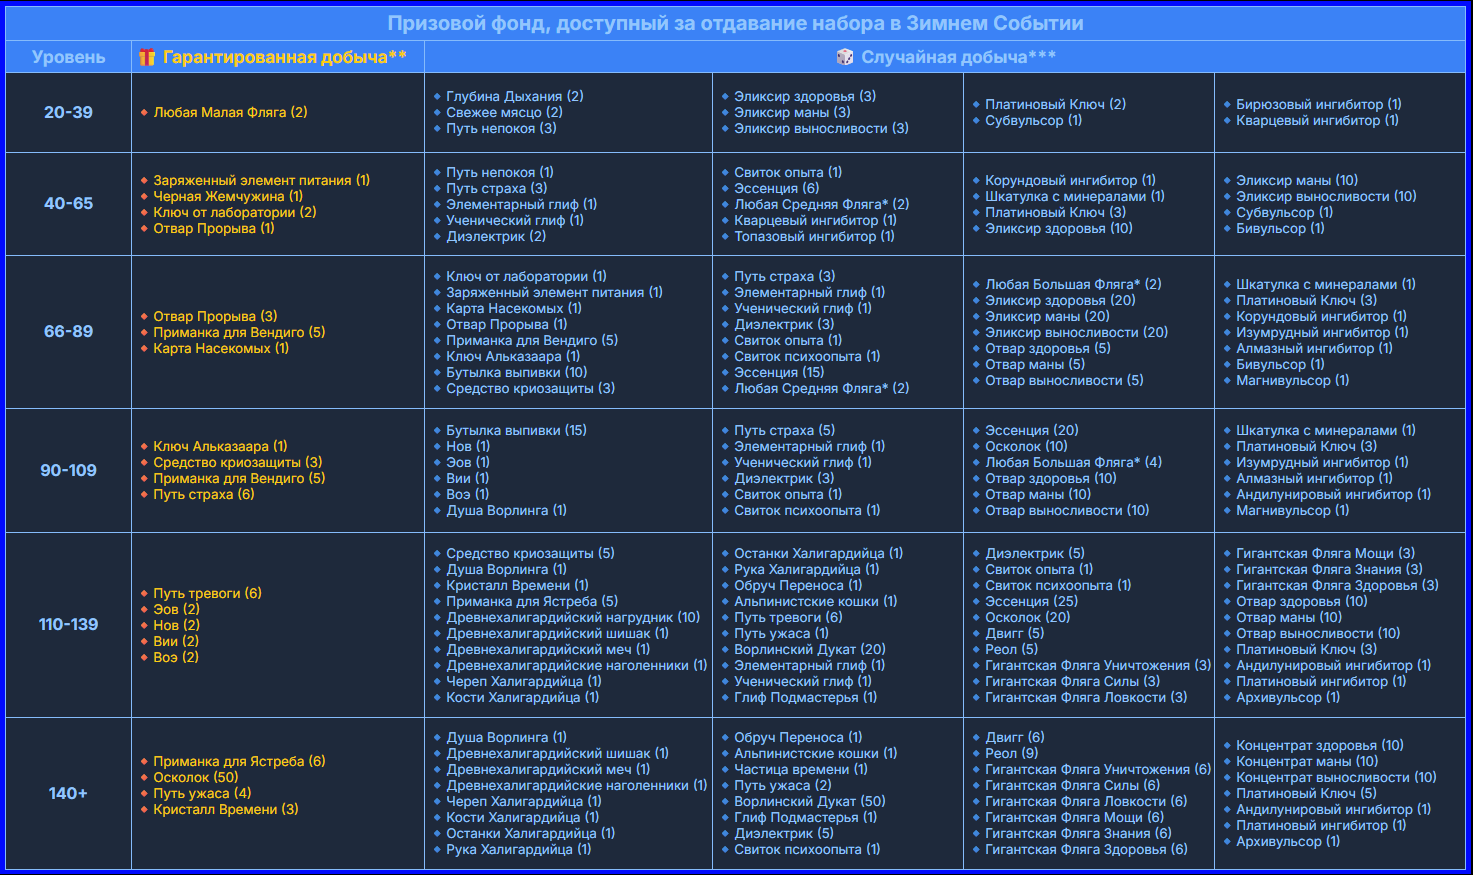Open the Глубина Дыхания (2) entry
1473x875 pixels.
tap(514, 97)
